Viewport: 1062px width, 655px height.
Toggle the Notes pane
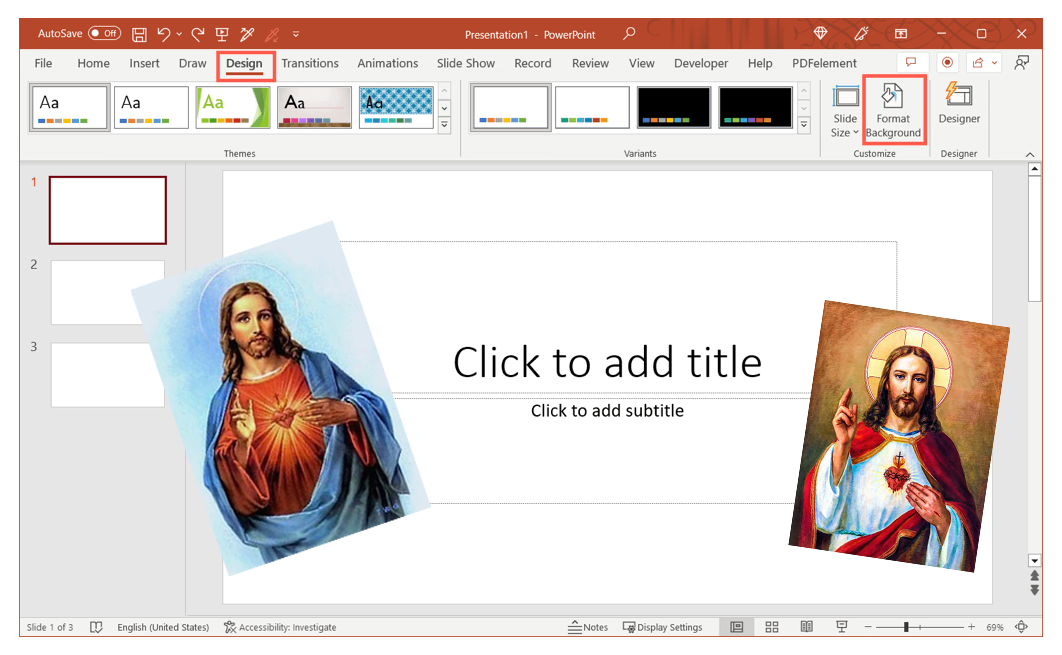pos(588,627)
